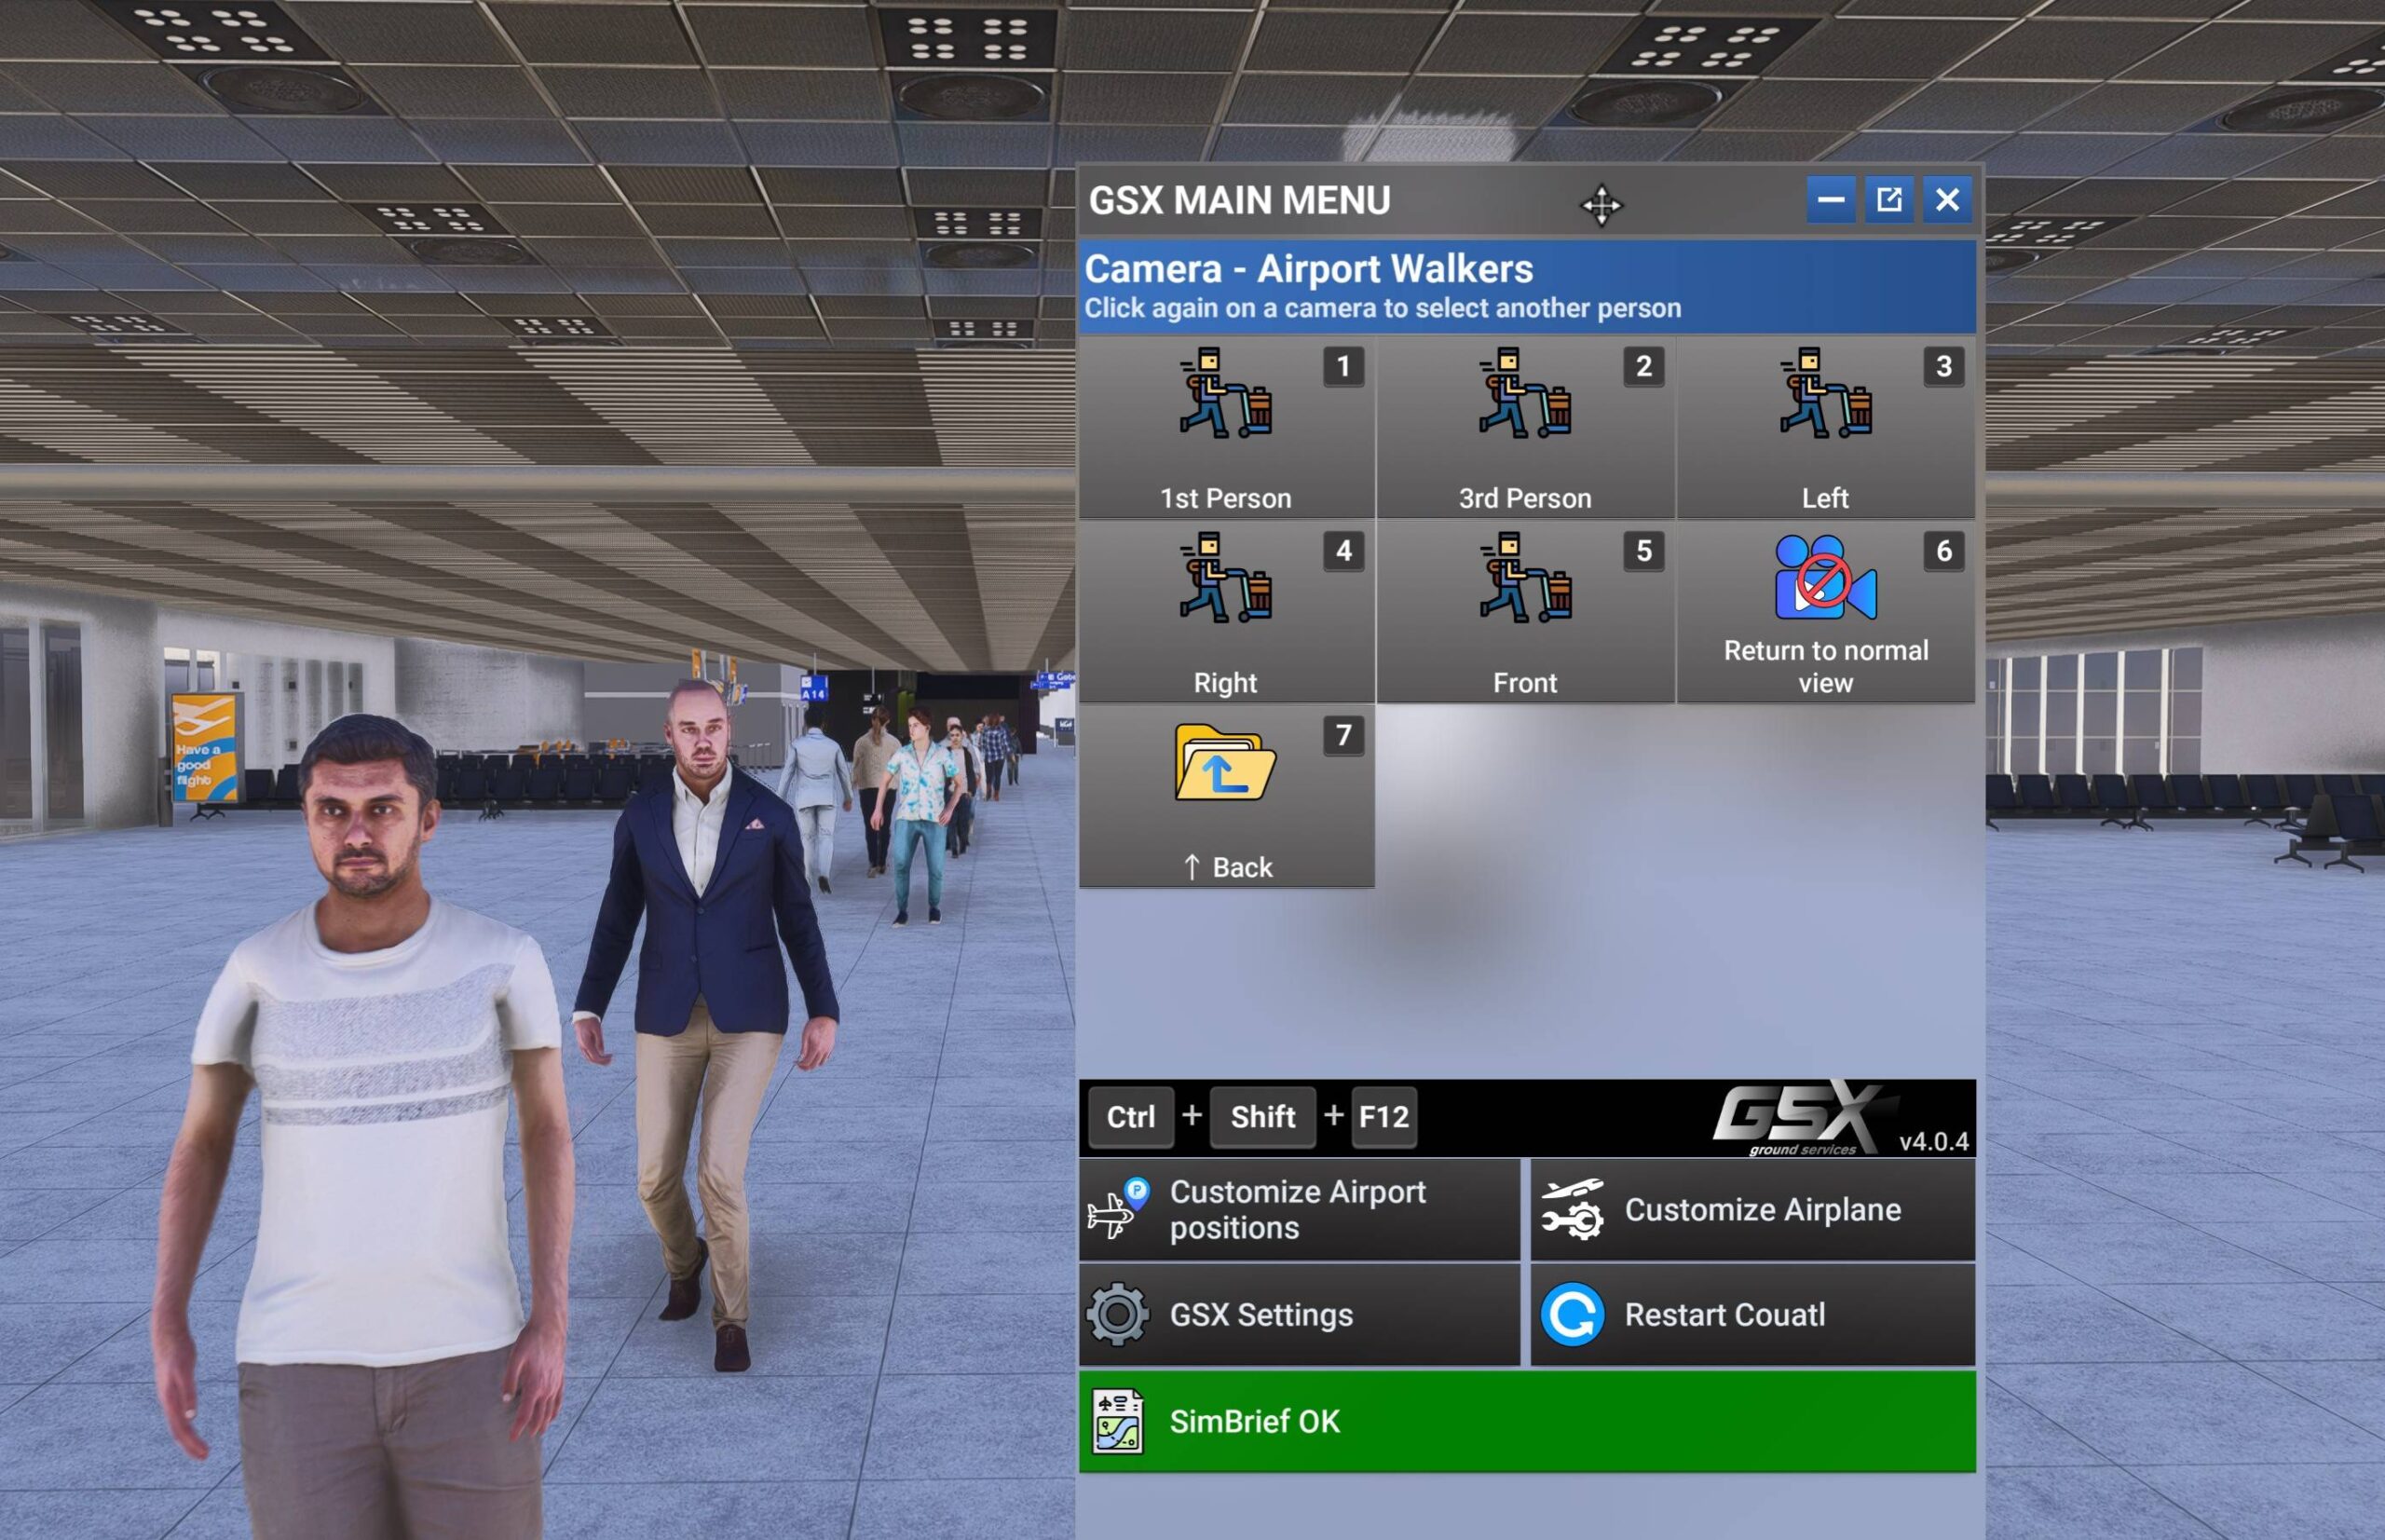This screenshot has width=2385, height=1540.
Task: Open Customize Airplane
Action: coord(1753,1210)
